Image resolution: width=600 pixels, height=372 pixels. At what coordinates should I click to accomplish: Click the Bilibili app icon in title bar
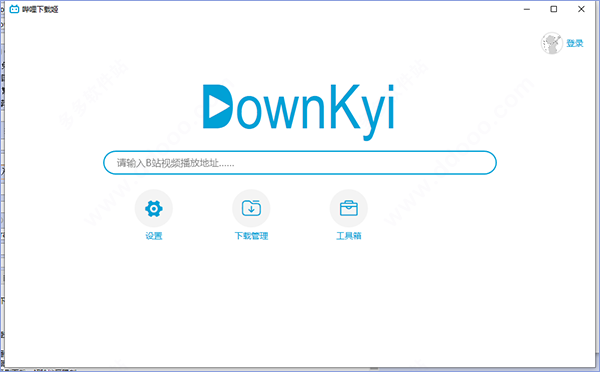pyautogui.click(x=14, y=9)
